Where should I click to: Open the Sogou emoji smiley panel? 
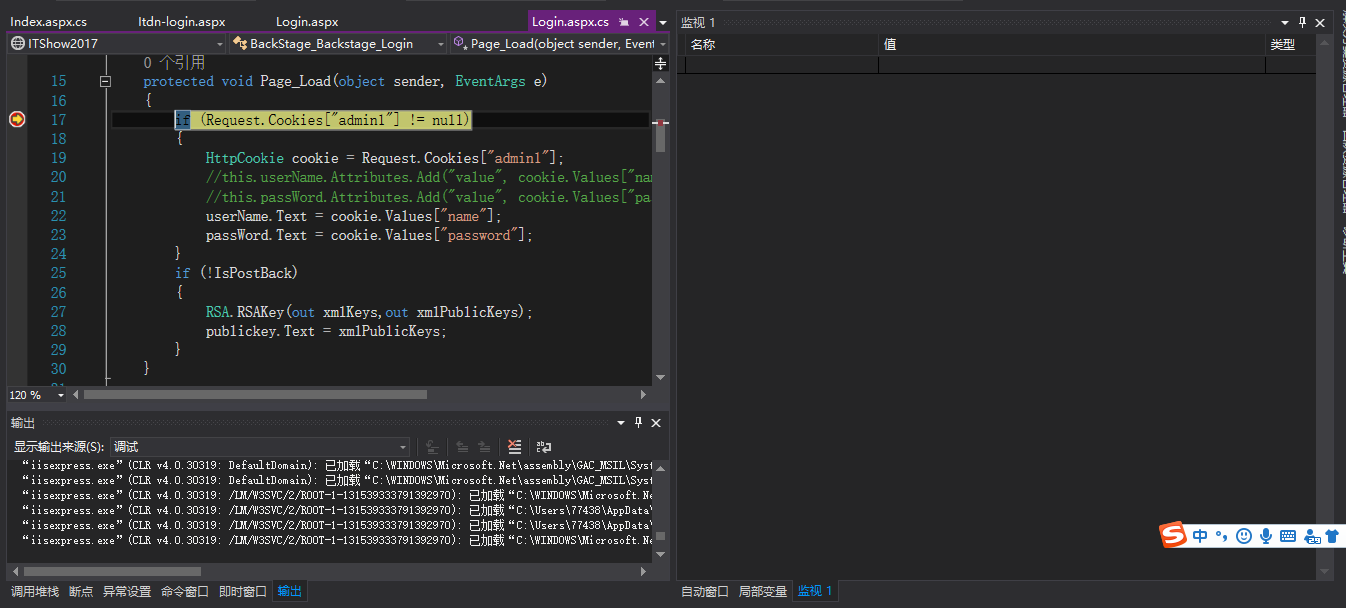(x=1244, y=536)
